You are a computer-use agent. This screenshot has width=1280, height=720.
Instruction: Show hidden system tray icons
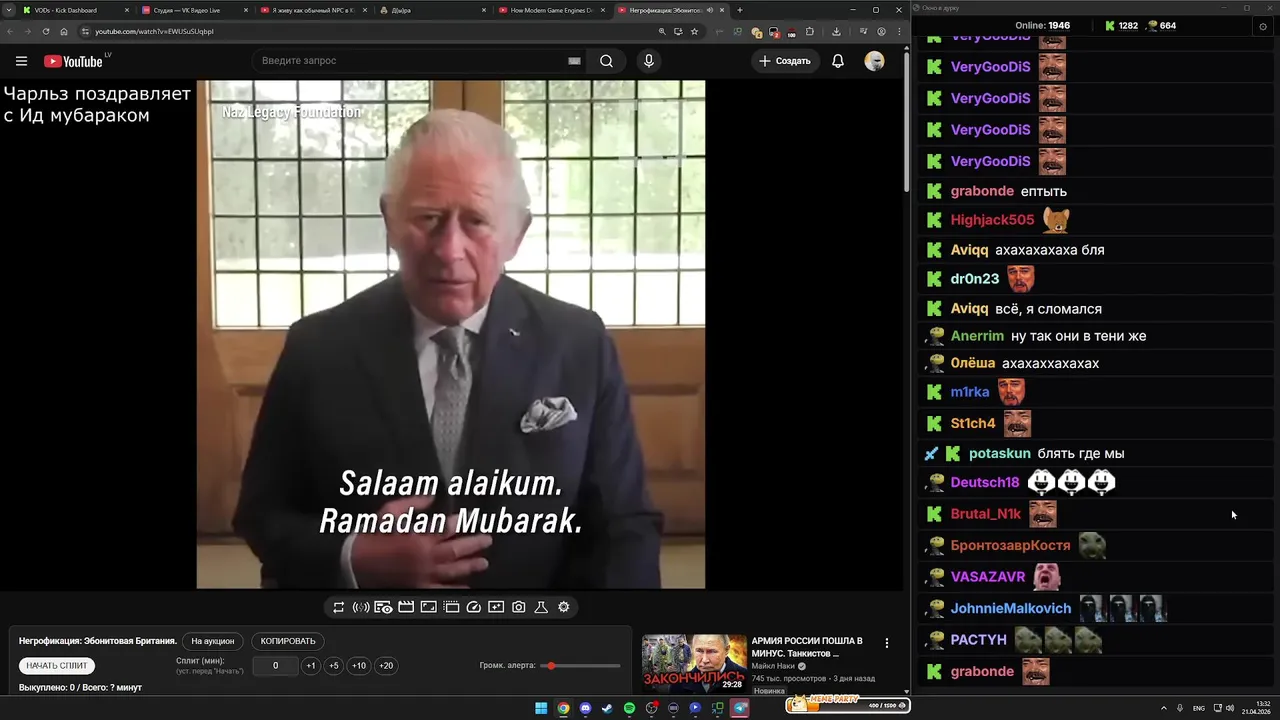click(x=1163, y=708)
